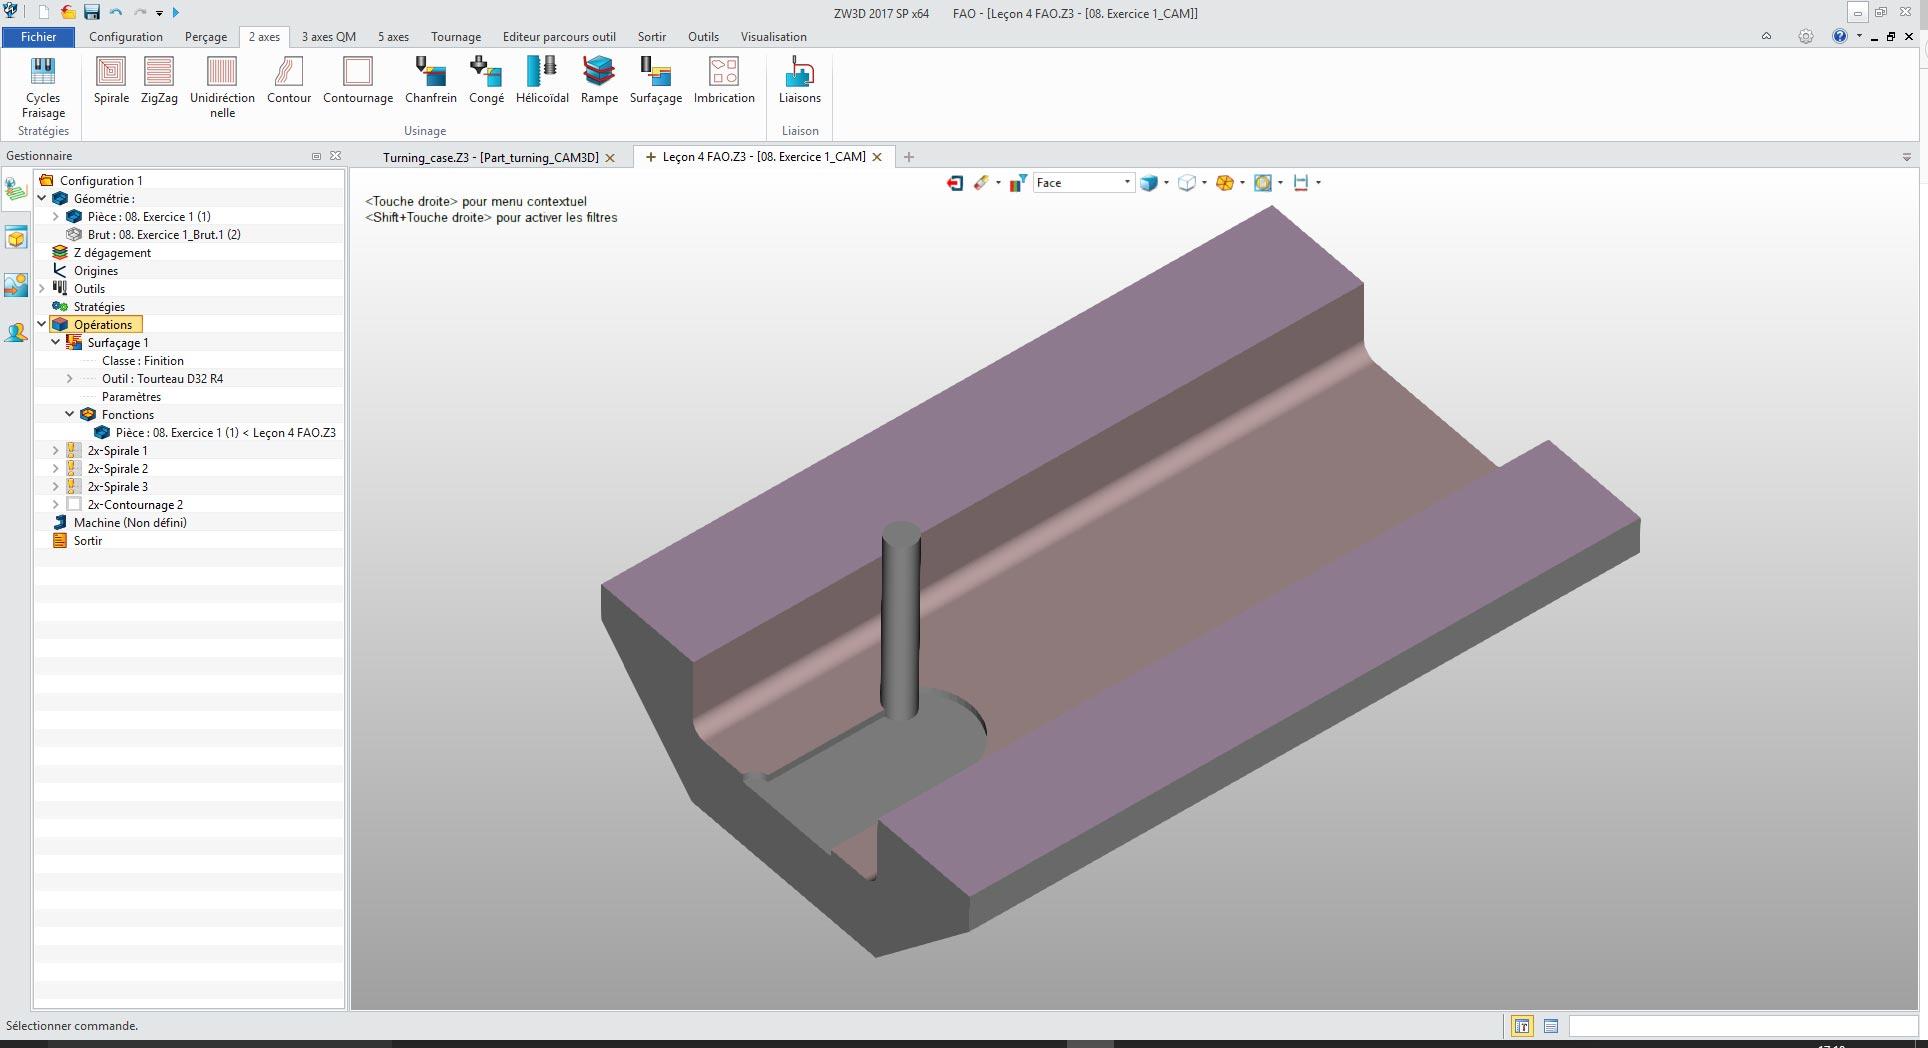1928x1048 pixels.
Task: Expand the Outils tree node
Action: pos(42,289)
